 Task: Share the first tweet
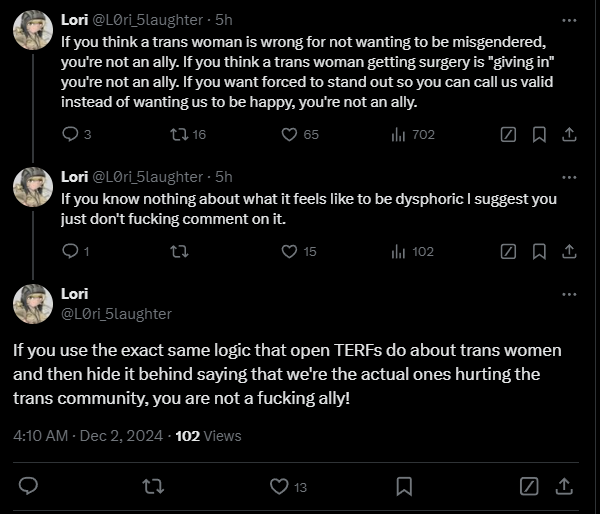pyautogui.click(x=569, y=134)
